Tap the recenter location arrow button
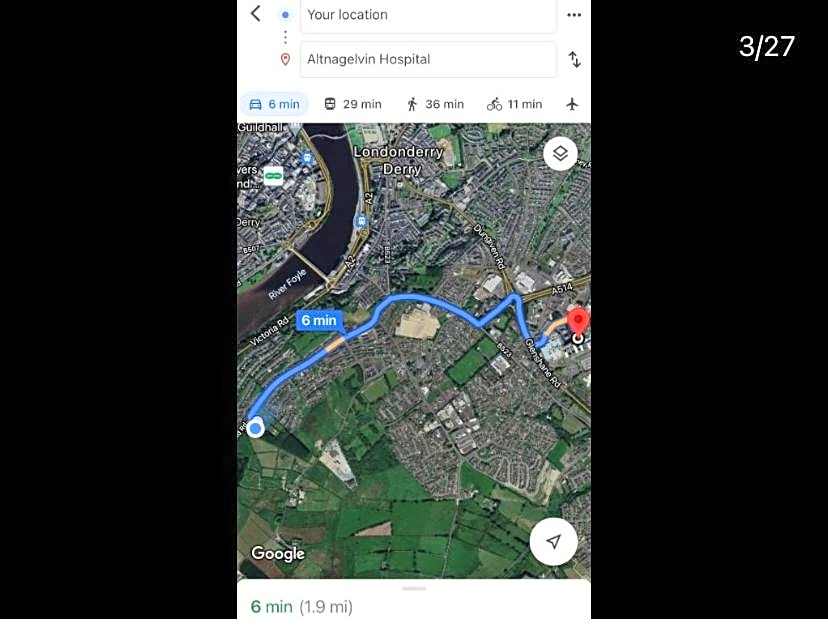Image resolution: width=828 pixels, height=637 pixels. 553,541
